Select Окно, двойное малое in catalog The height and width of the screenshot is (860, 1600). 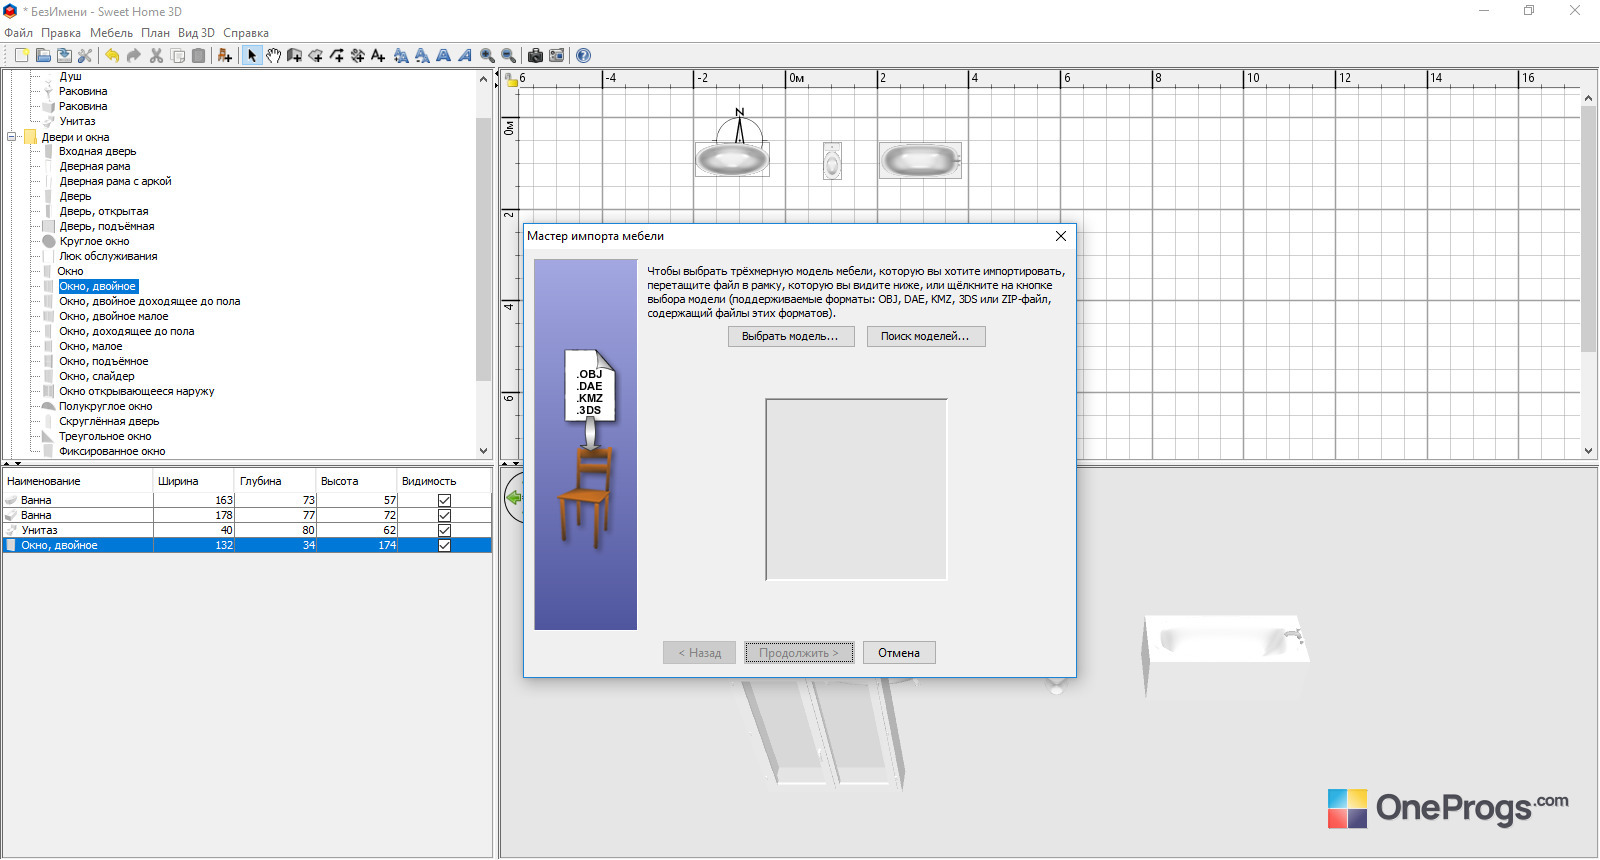(113, 317)
